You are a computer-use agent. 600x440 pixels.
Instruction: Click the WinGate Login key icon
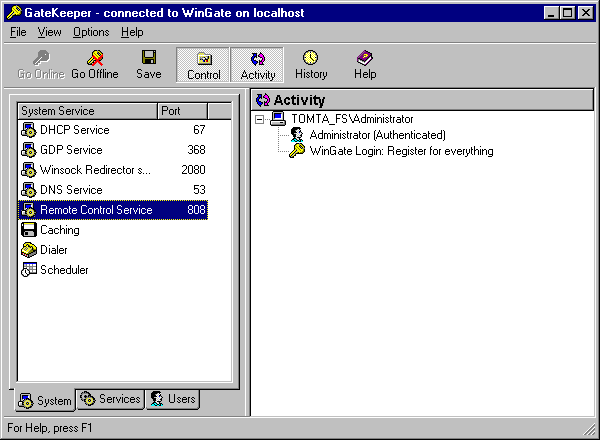(x=297, y=151)
